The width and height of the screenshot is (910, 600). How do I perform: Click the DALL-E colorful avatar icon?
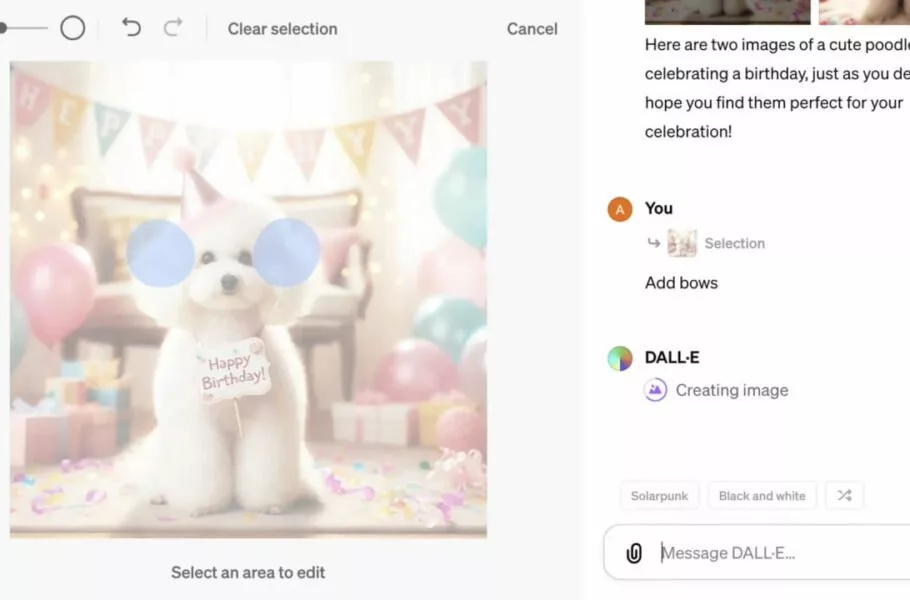(x=620, y=358)
